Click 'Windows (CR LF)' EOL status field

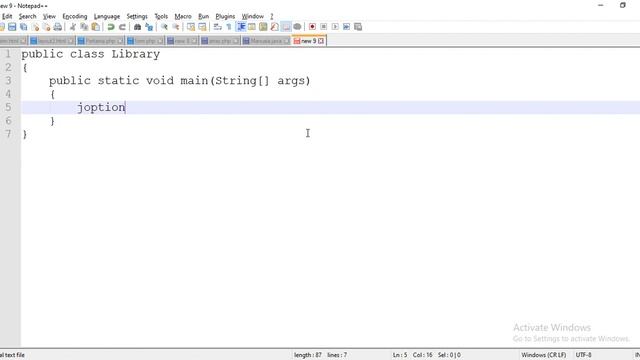pyautogui.click(x=544, y=355)
